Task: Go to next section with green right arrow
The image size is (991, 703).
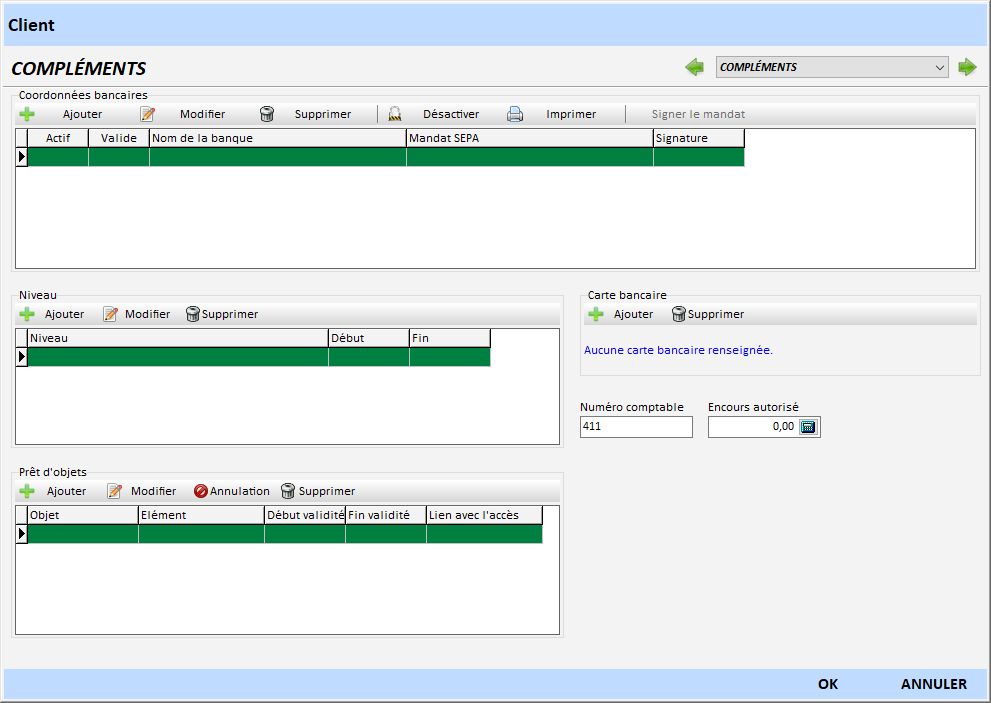Action: click(967, 67)
